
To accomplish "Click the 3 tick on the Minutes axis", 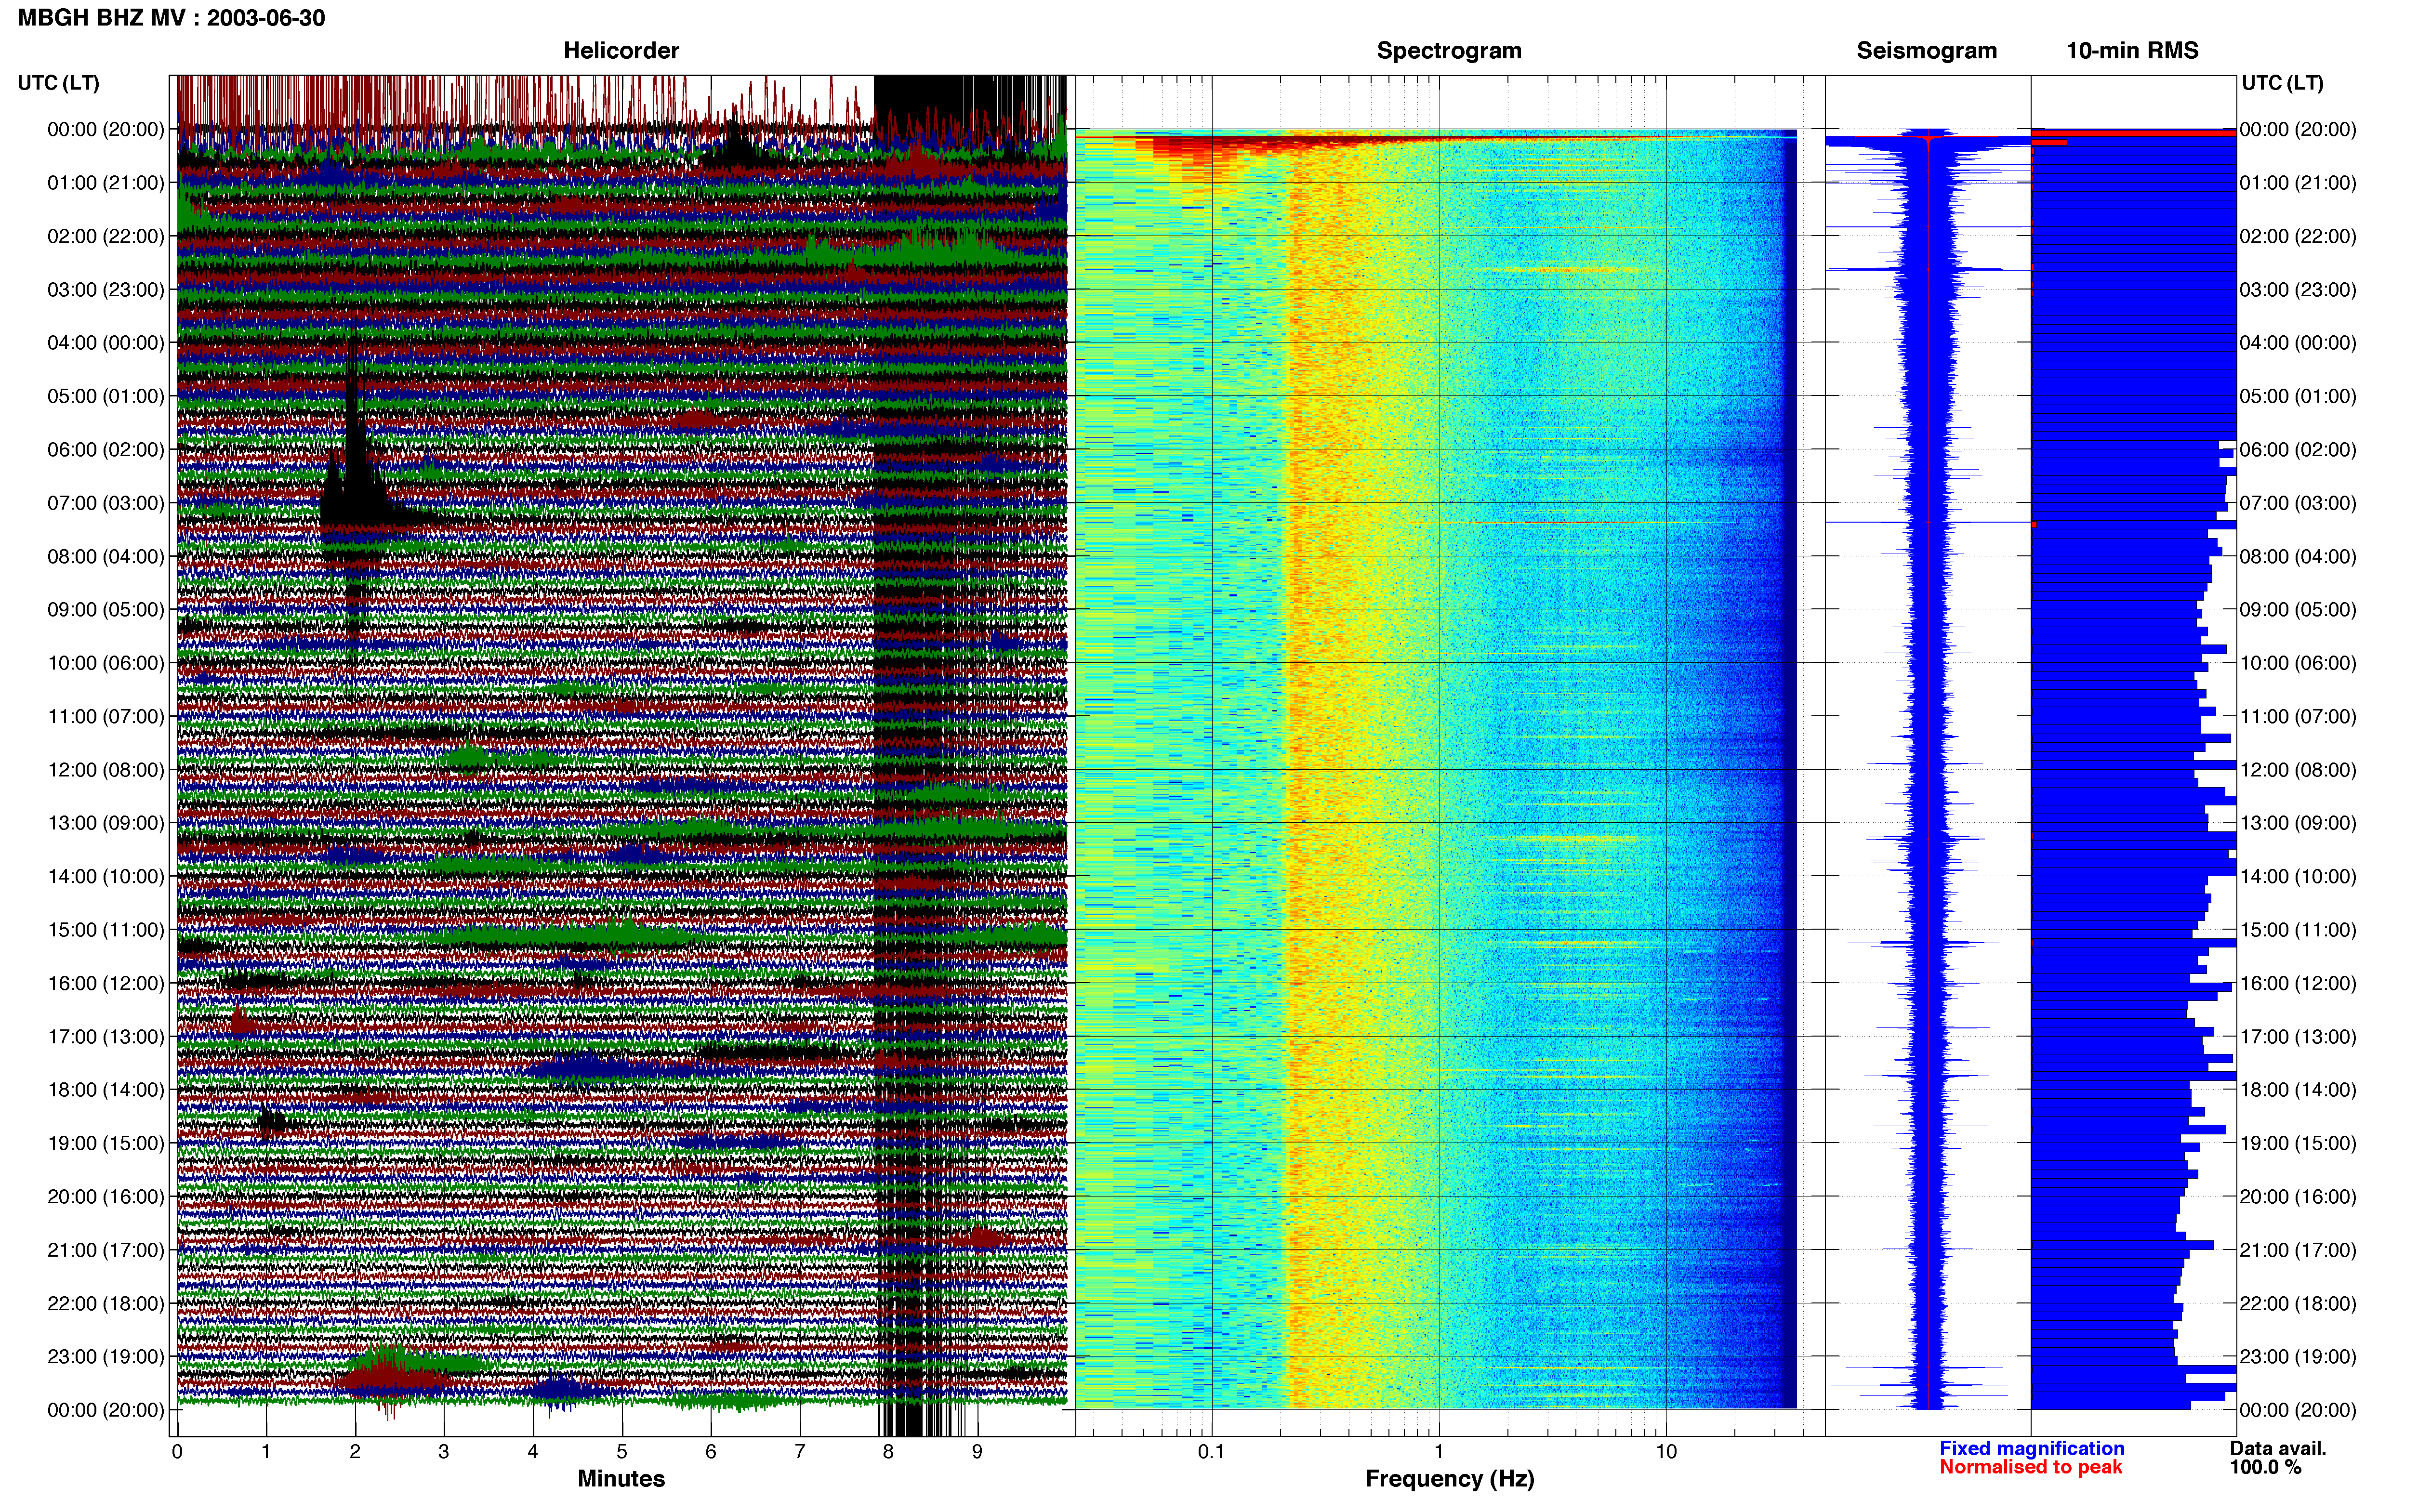I will coord(444,1452).
